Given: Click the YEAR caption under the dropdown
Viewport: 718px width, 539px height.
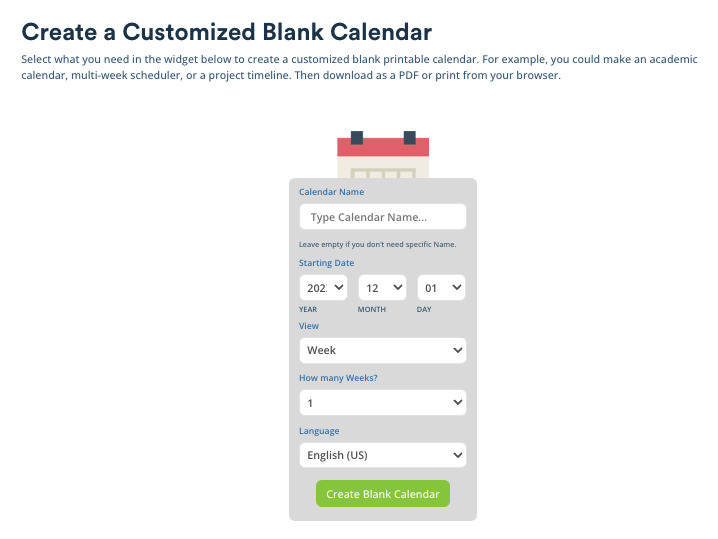Looking at the screenshot, I should [308, 310].
